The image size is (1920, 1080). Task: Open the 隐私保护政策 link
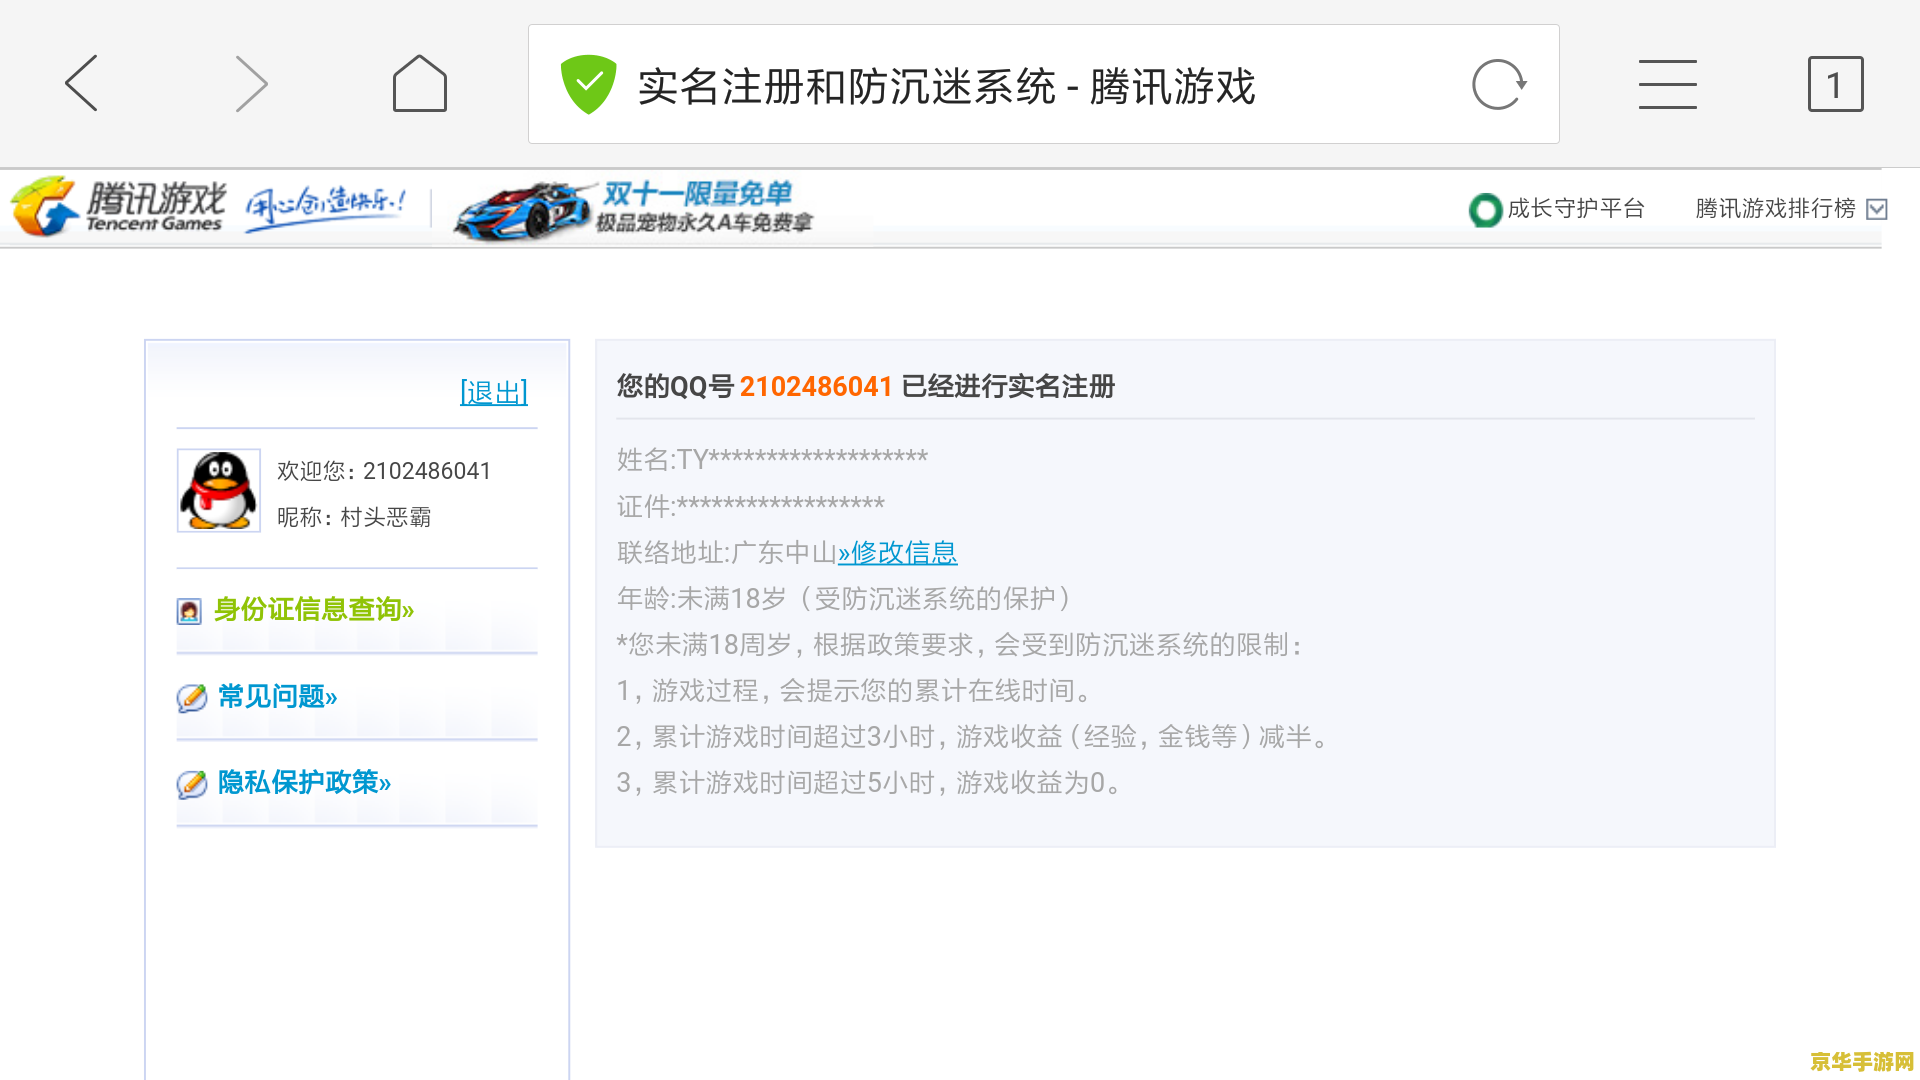[x=304, y=782]
